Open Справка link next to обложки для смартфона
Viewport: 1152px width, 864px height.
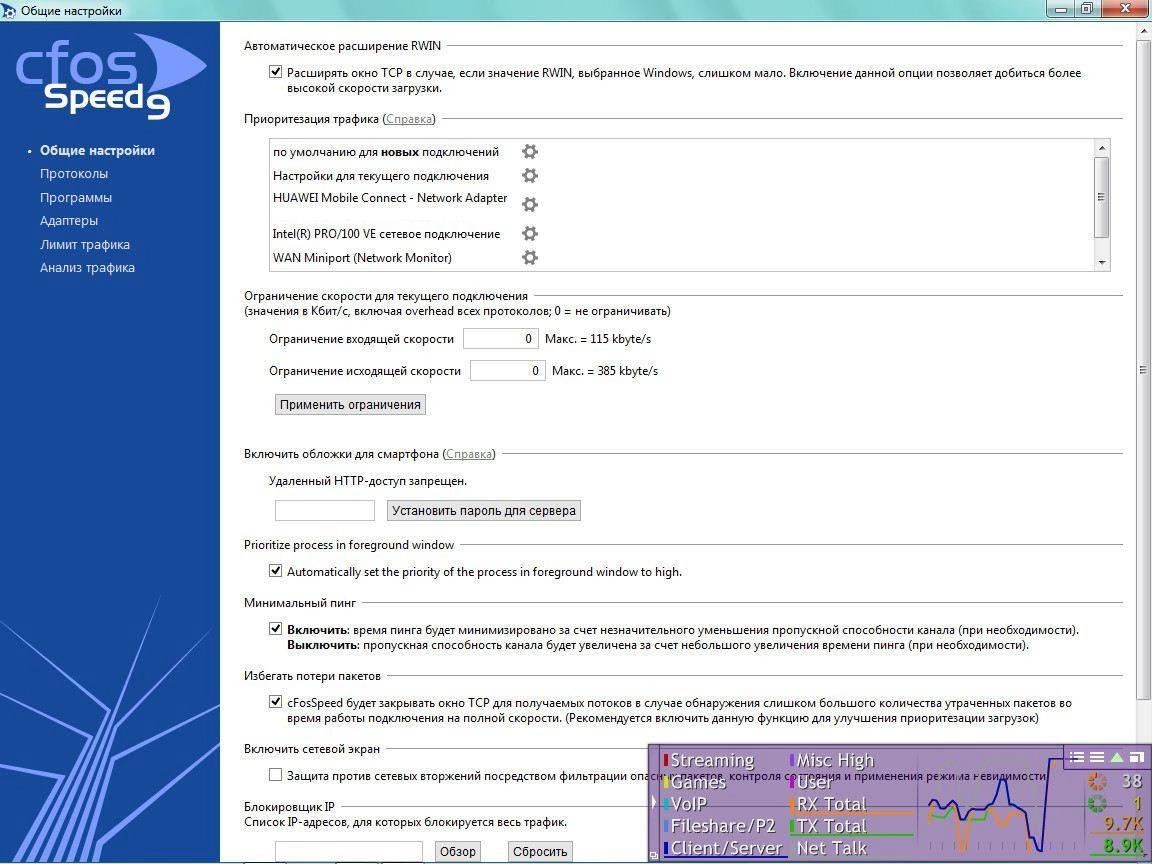coord(469,454)
